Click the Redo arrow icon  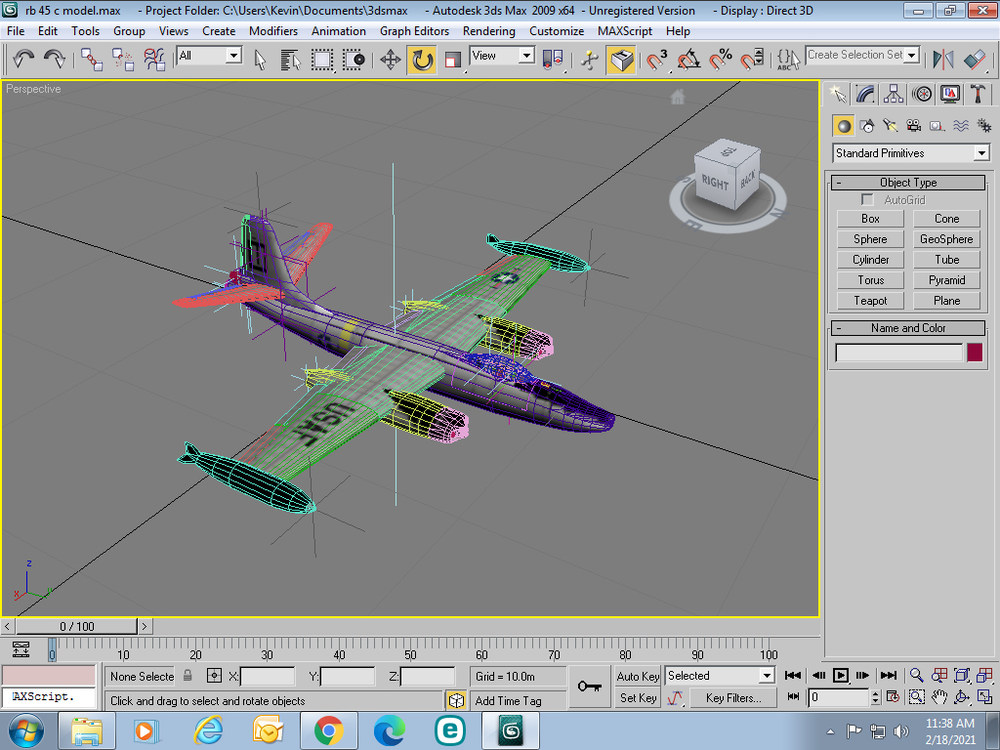click(x=55, y=59)
